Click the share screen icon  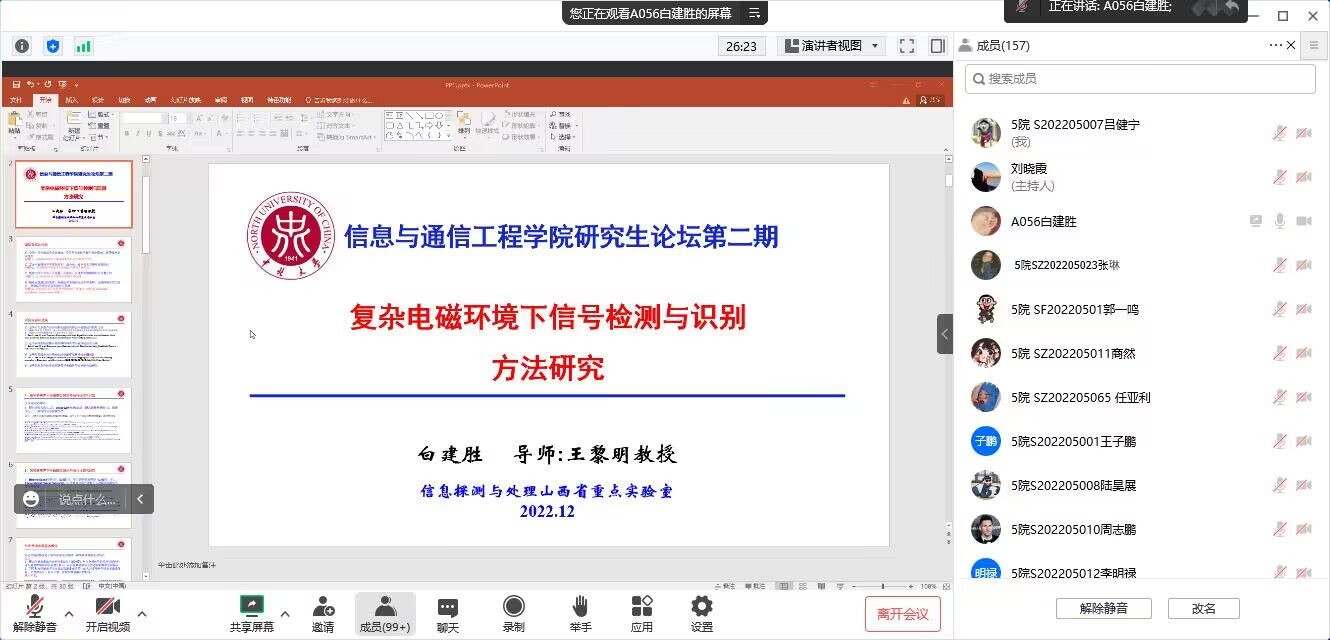(x=252, y=607)
